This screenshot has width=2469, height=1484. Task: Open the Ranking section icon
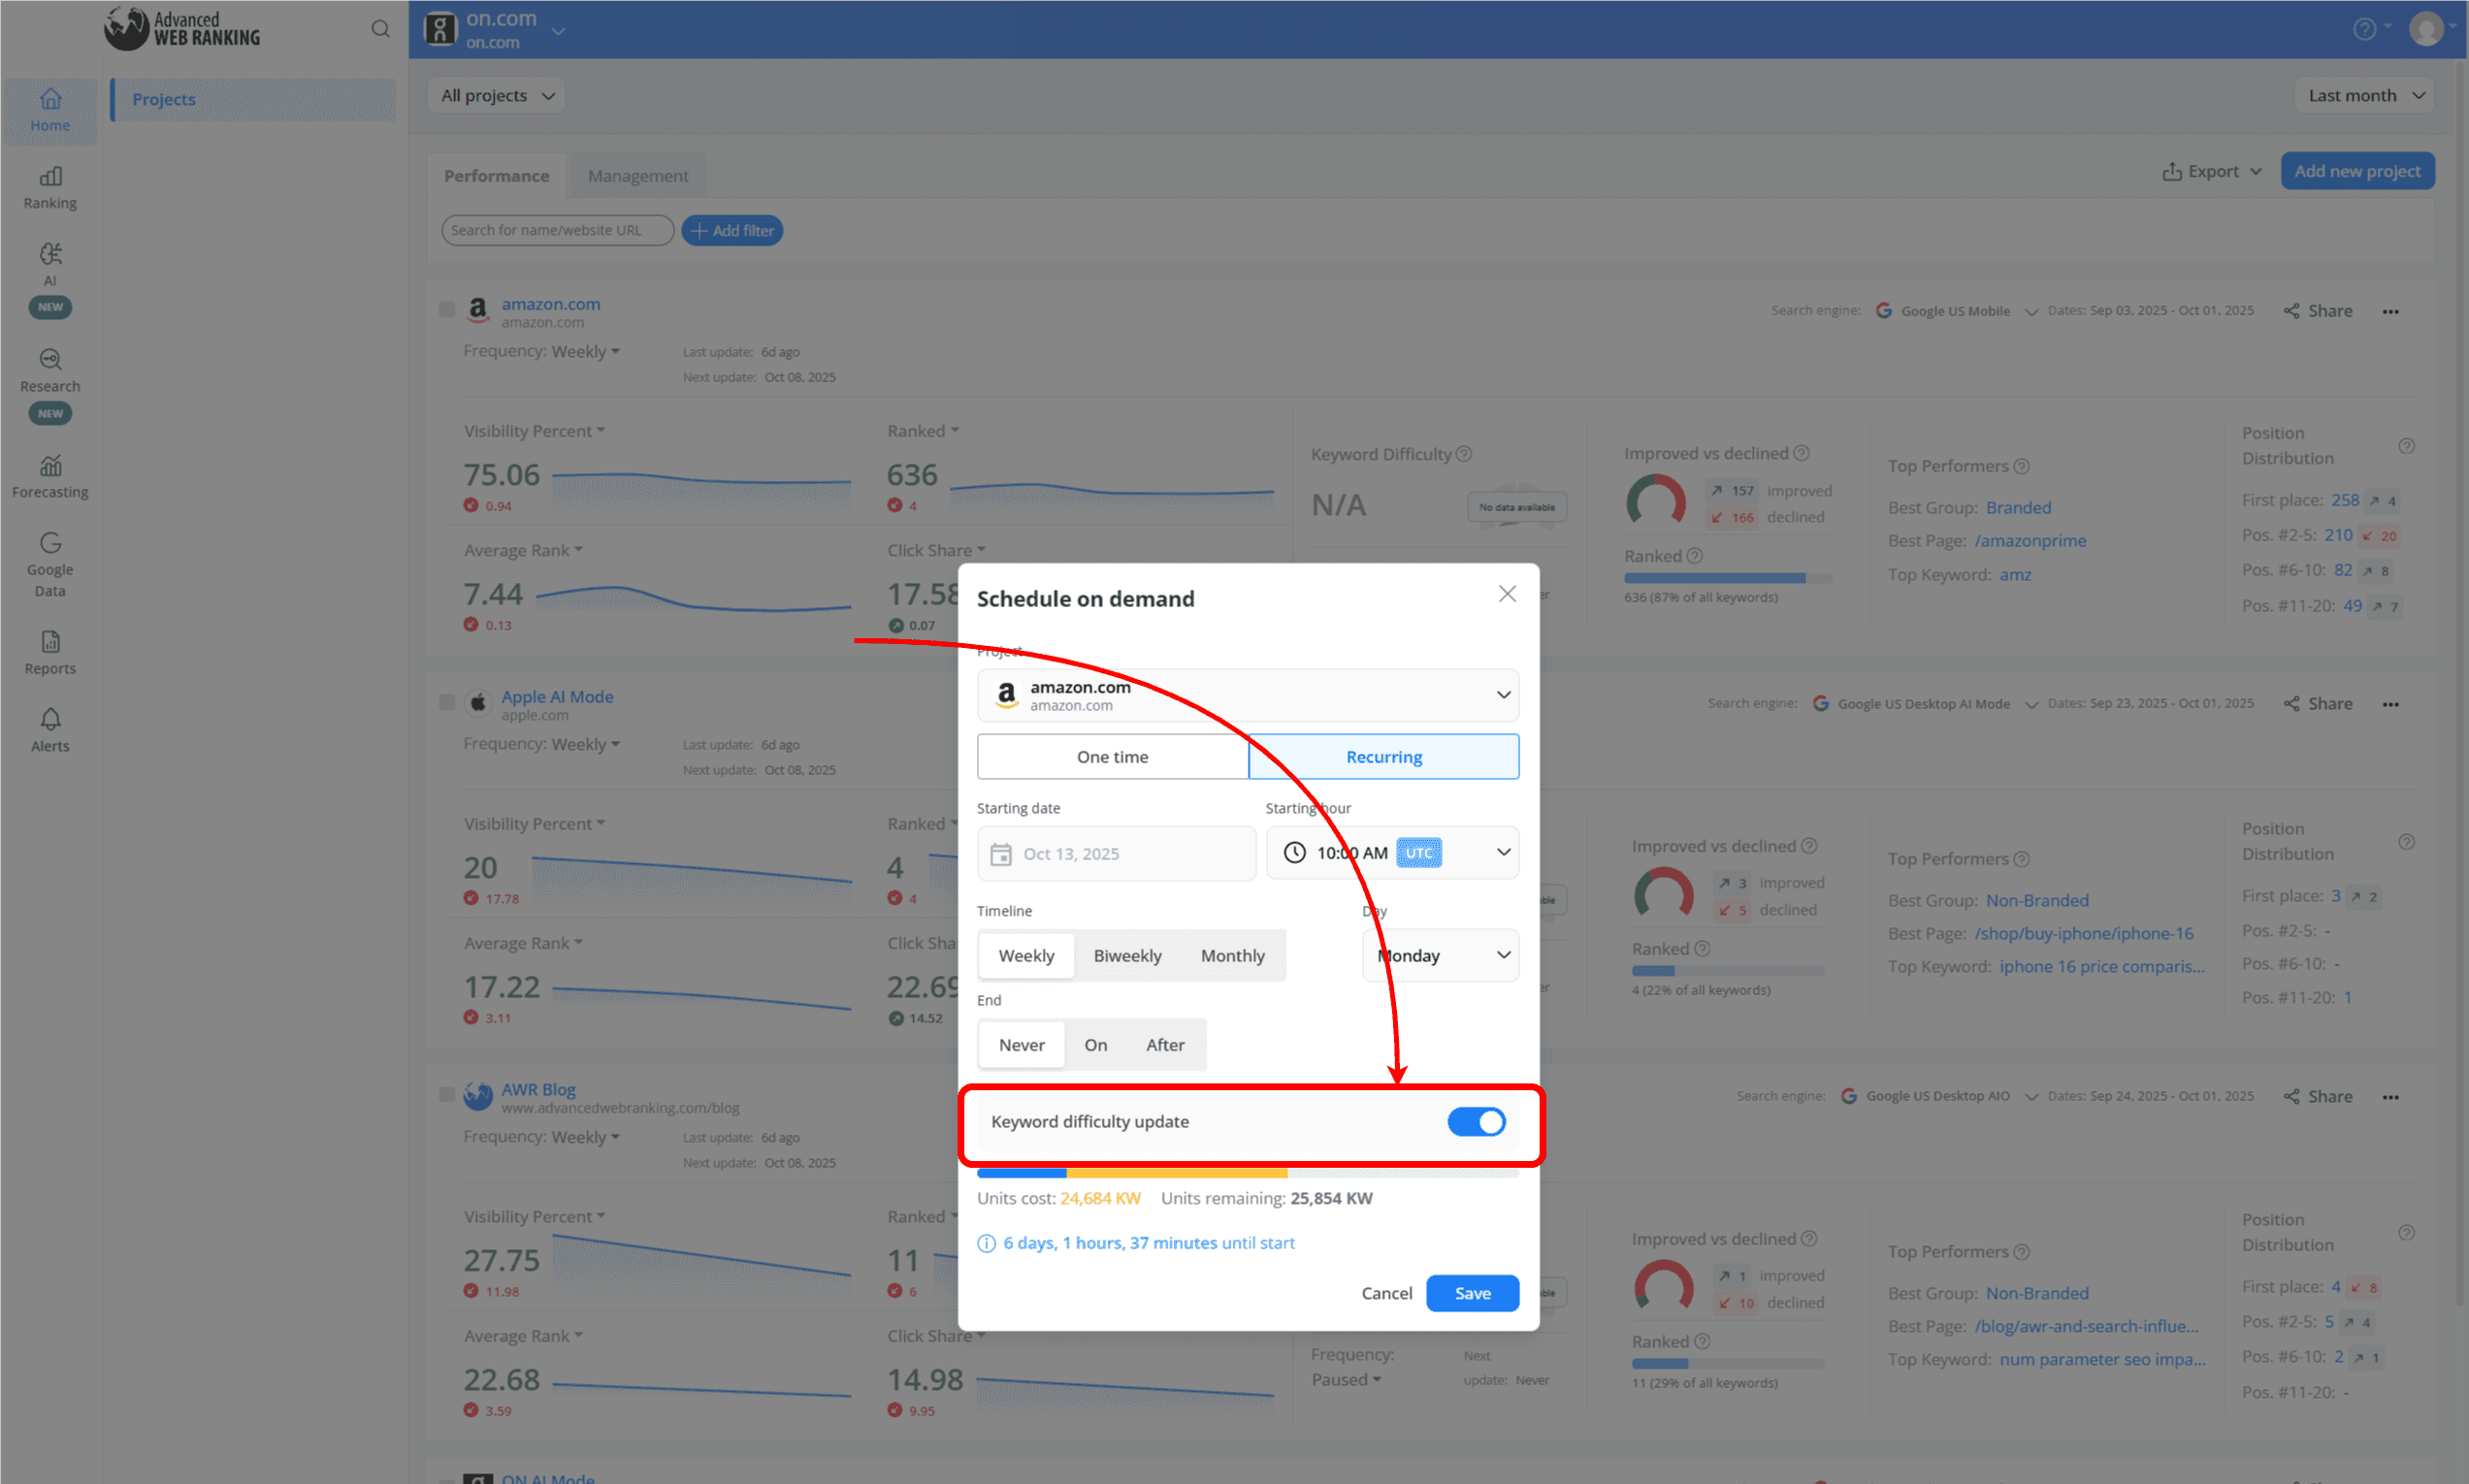(50, 177)
